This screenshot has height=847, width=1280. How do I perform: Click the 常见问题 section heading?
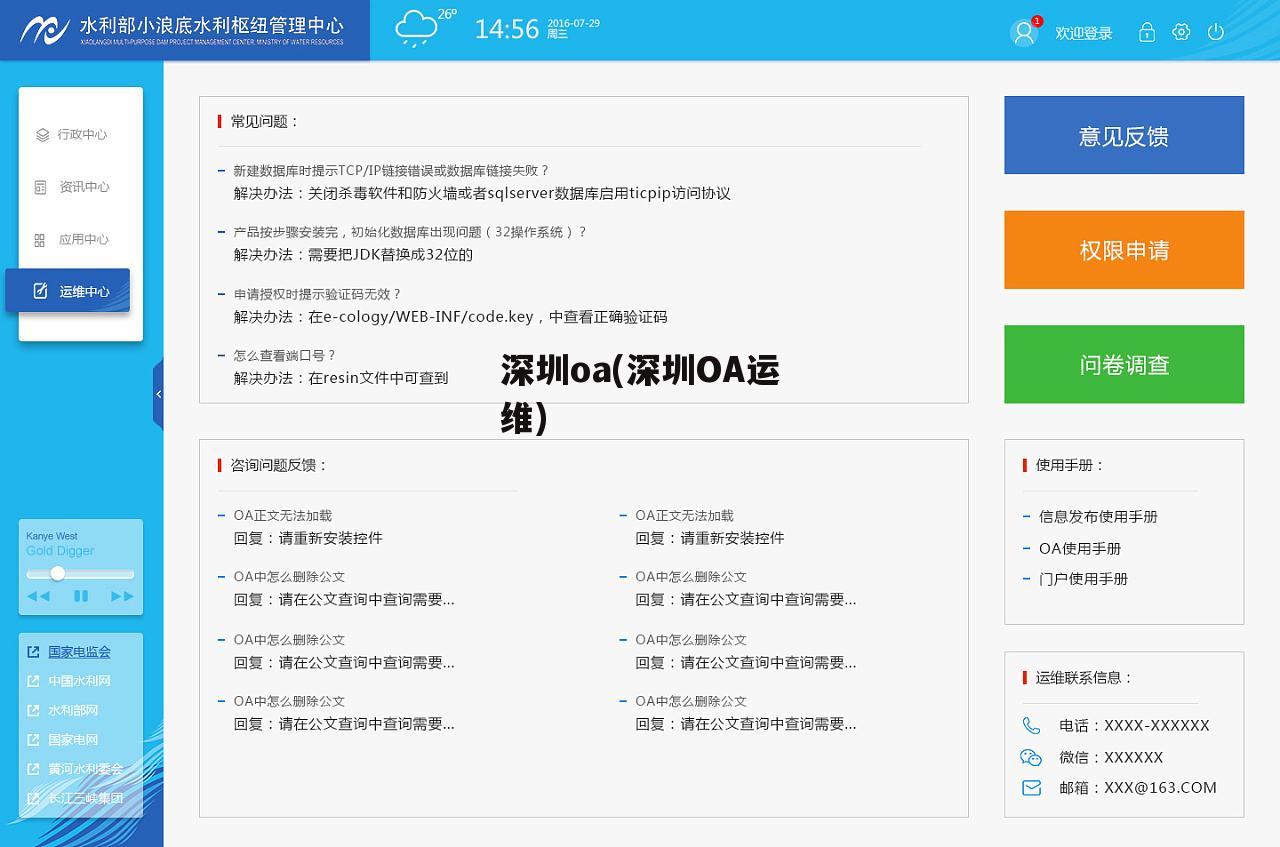[265, 121]
